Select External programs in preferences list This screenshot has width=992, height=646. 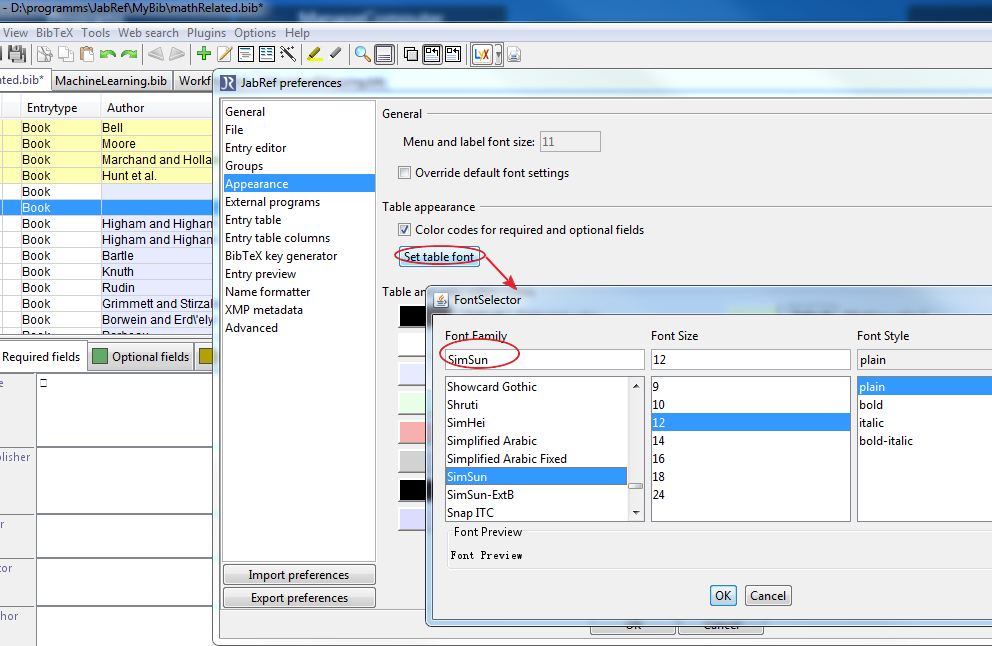[299, 202]
